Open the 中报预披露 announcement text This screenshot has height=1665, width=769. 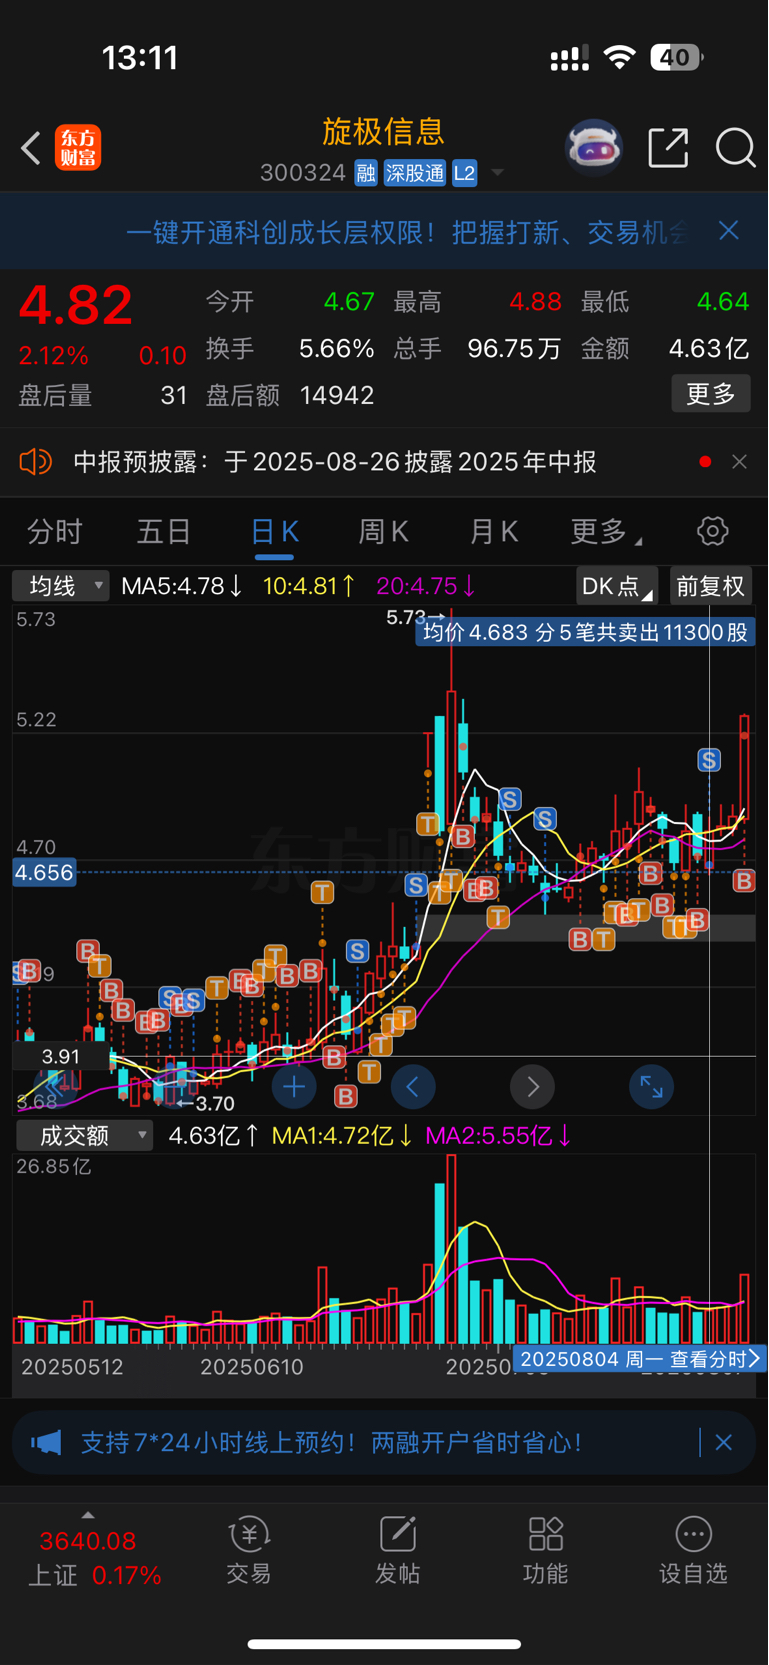pos(335,462)
